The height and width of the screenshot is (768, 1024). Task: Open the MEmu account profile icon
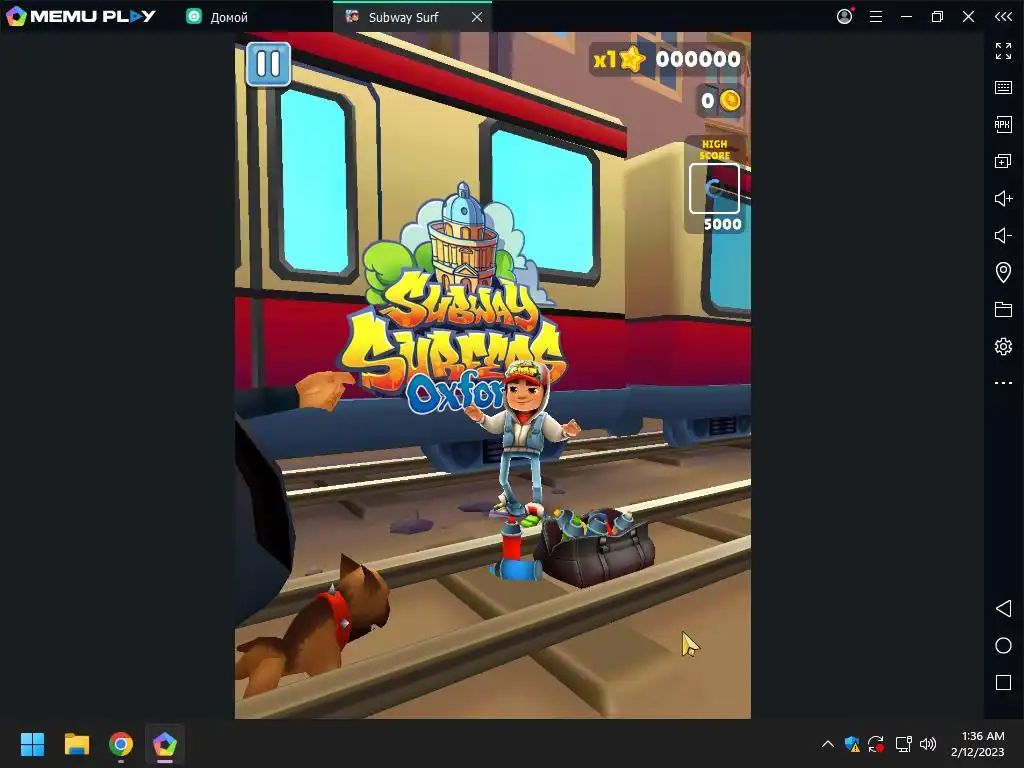[844, 16]
